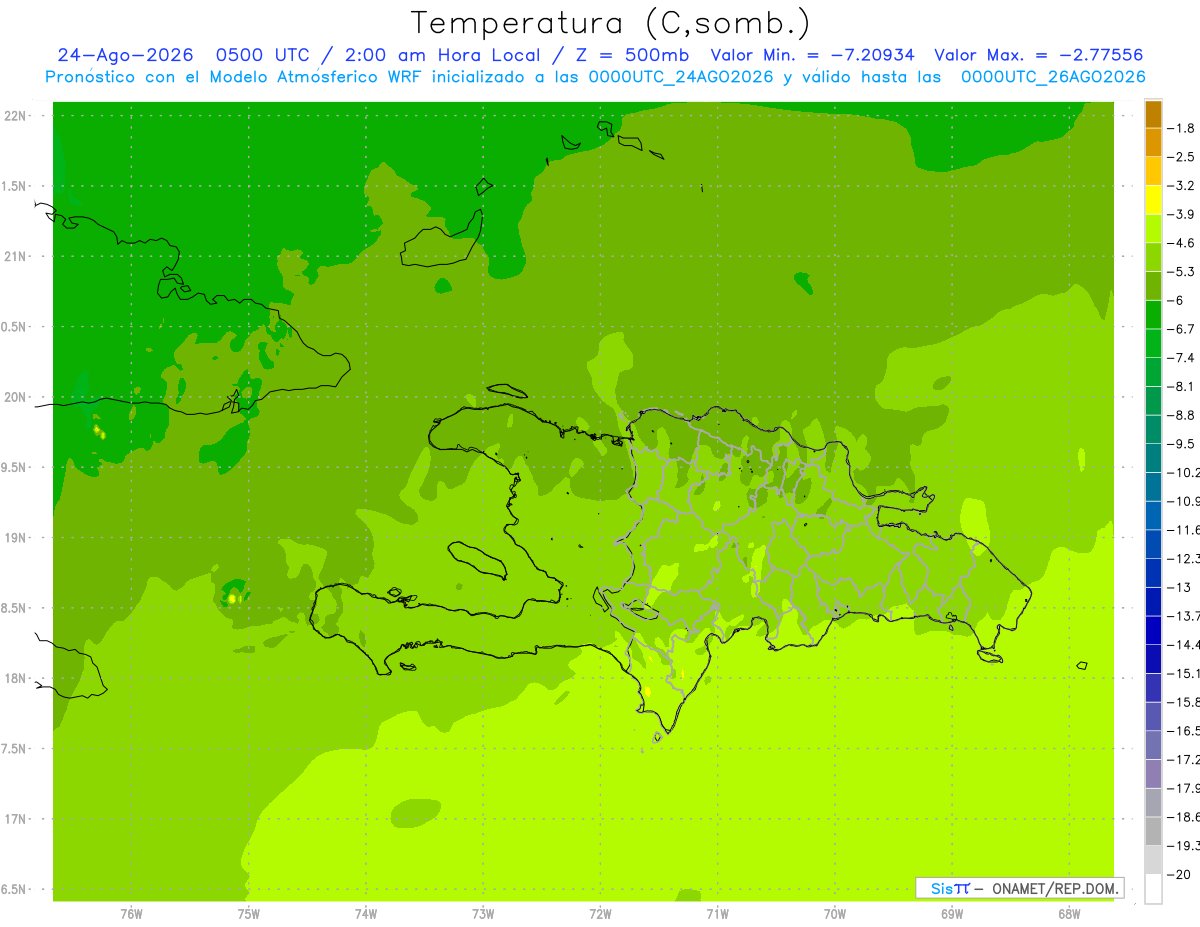This screenshot has width=1200, height=927.
Task: Click the blue swatch between -11.6 and -12.3
Action: [x=1153, y=544]
